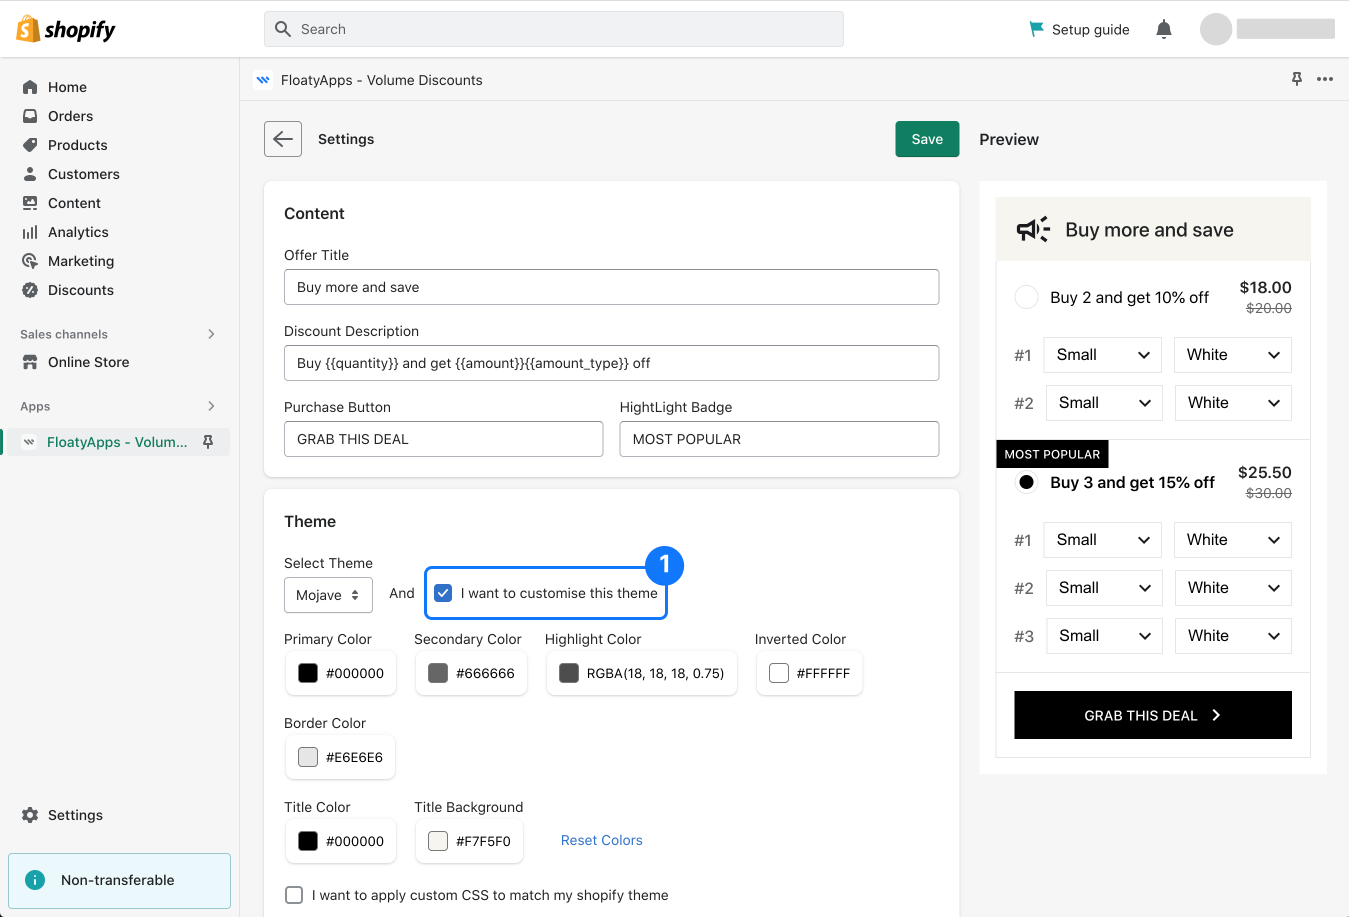Click the Setup guide flag icon
This screenshot has width=1349, height=917.
[x=1036, y=29]
